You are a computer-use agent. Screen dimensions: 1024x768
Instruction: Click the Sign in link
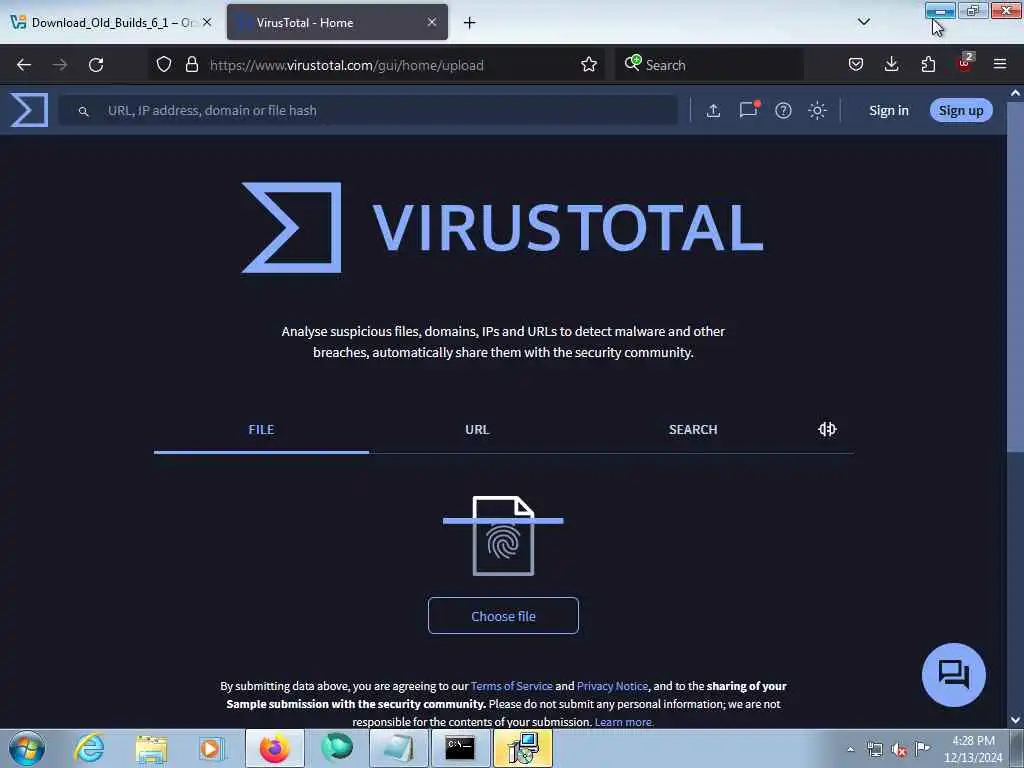888,110
